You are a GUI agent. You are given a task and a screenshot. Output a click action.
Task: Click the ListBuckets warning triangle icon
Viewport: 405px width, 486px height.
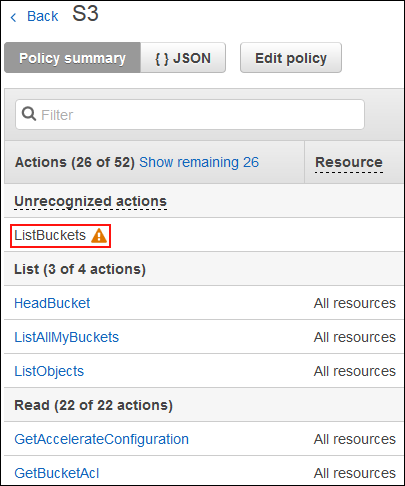pos(99,236)
